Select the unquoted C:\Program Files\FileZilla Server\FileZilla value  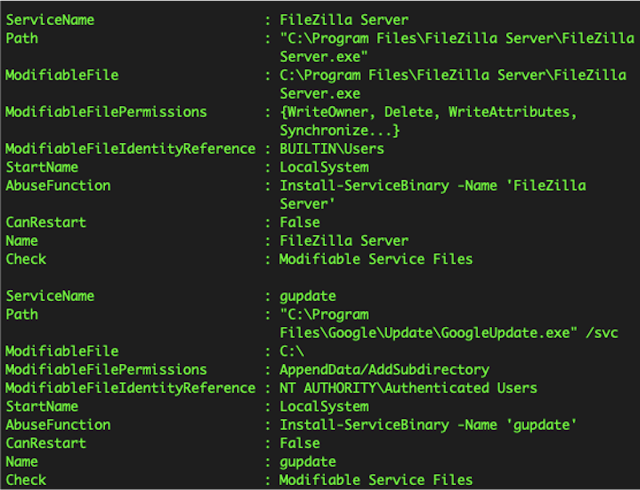[x=453, y=75]
